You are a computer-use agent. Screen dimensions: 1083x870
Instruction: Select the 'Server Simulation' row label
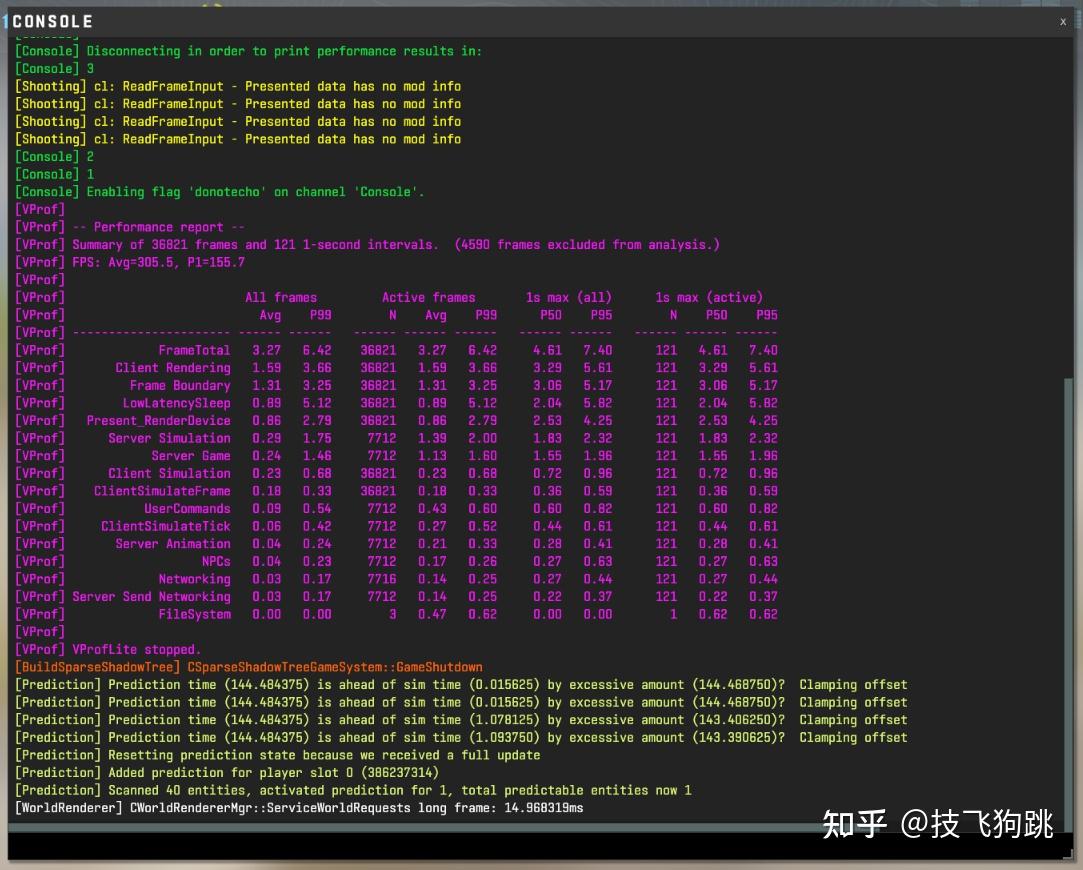(169, 438)
